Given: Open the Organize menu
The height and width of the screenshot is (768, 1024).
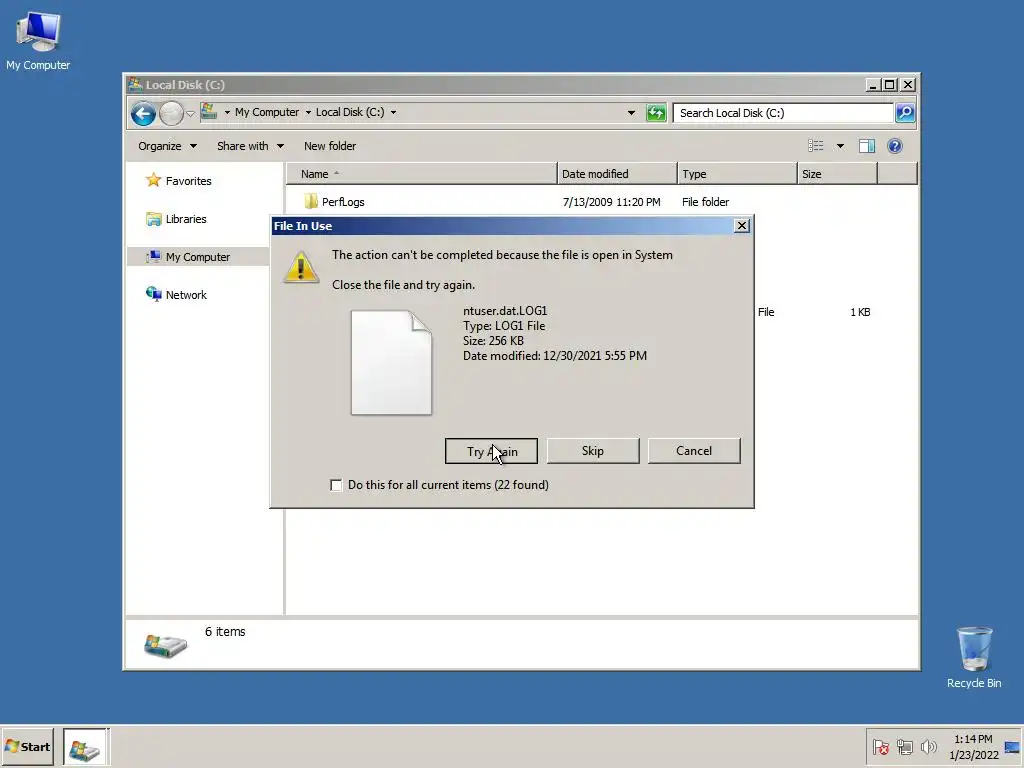Looking at the screenshot, I should coord(167,146).
